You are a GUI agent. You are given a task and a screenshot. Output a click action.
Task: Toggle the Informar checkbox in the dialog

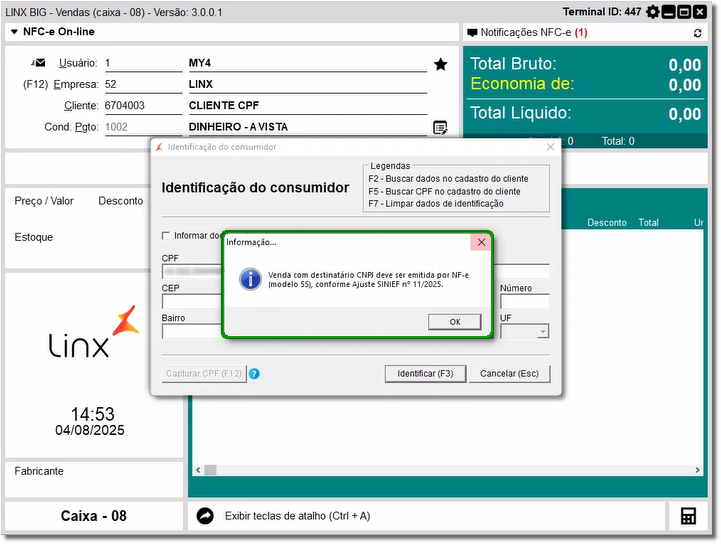pos(166,236)
